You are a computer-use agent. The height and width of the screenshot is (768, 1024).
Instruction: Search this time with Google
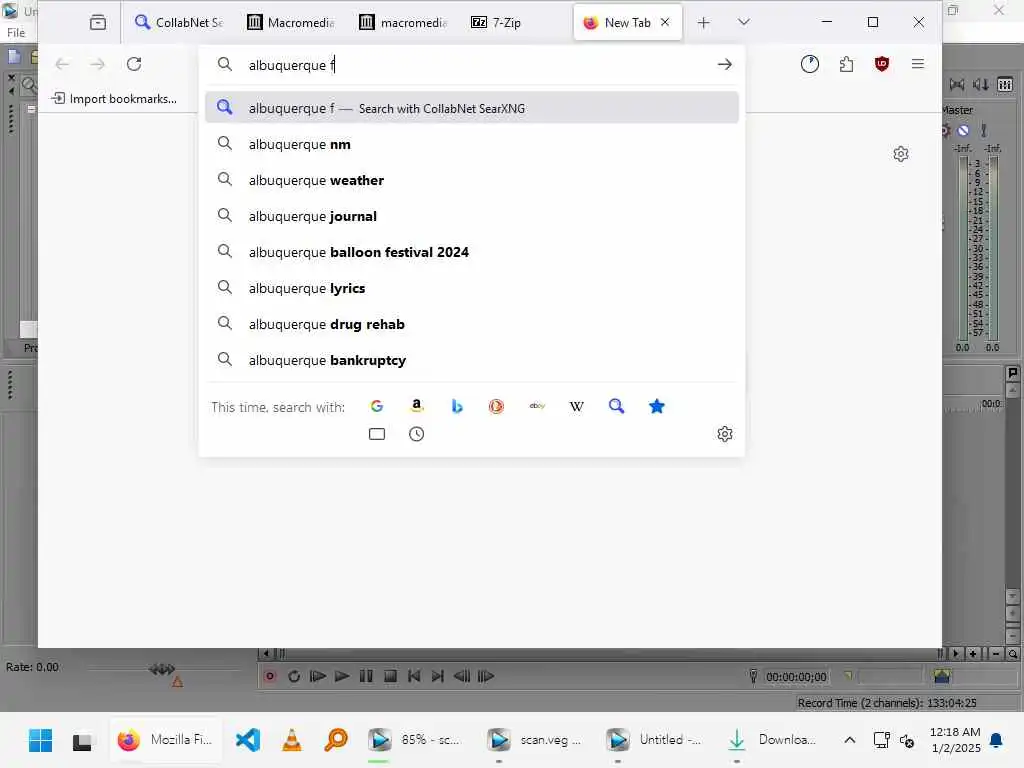click(377, 406)
